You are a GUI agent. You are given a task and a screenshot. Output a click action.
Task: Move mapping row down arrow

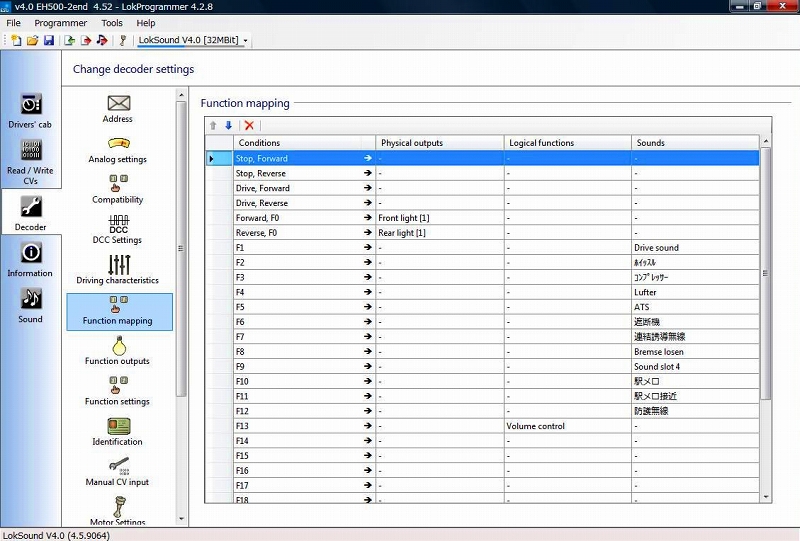pyautogui.click(x=229, y=125)
